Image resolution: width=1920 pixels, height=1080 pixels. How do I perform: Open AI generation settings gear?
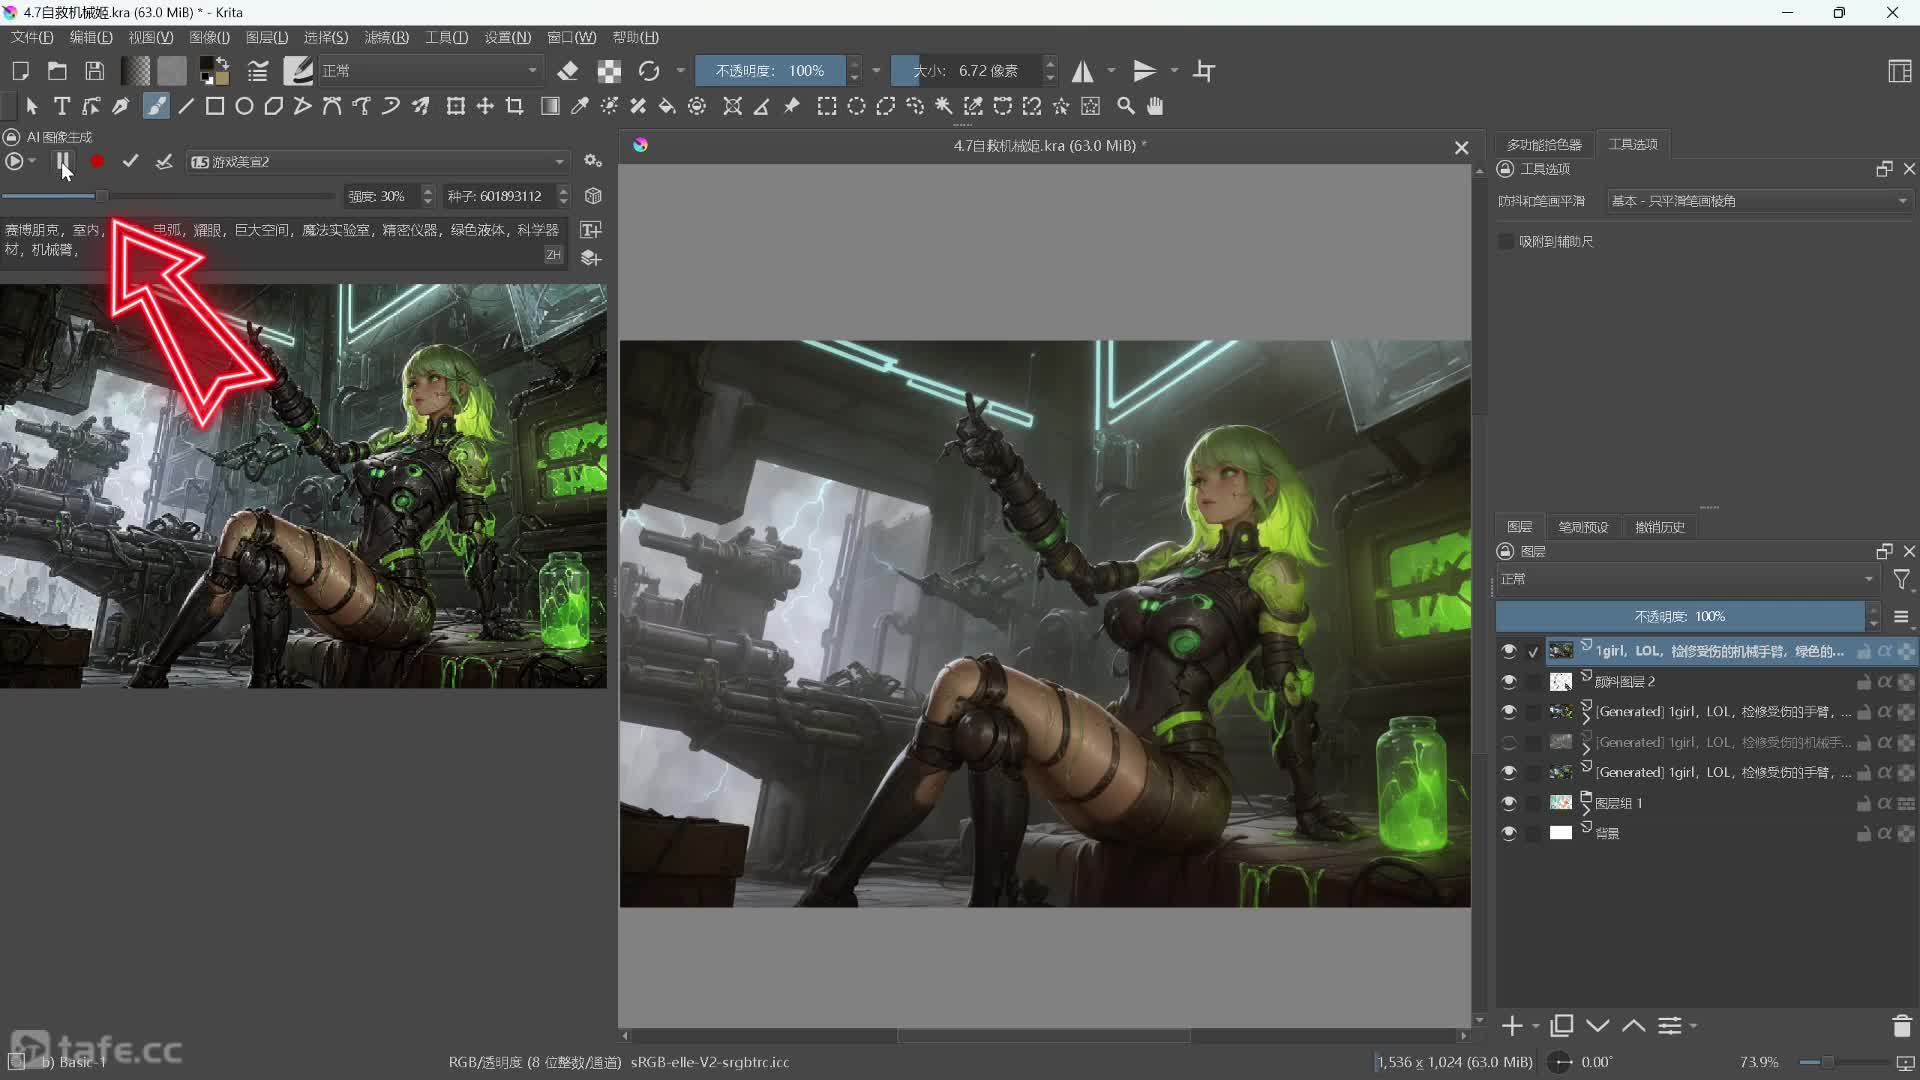point(593,161)
